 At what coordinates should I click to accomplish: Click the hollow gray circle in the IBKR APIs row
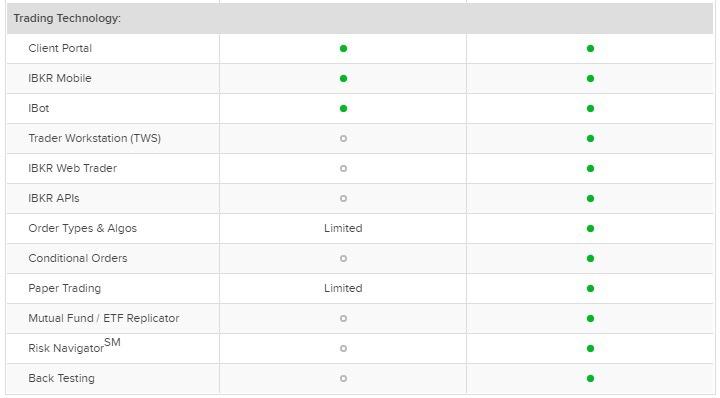(x=343, y=198)
